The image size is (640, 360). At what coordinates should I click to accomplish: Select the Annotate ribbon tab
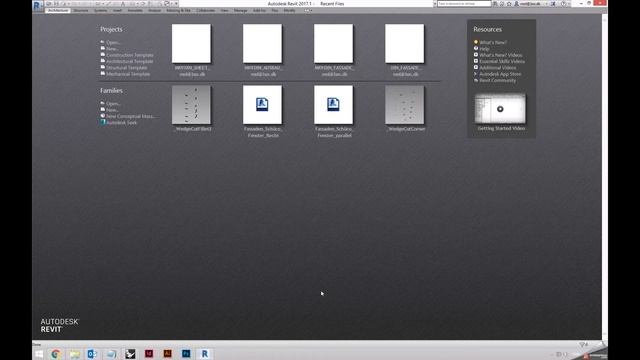(x=135, y=11)
